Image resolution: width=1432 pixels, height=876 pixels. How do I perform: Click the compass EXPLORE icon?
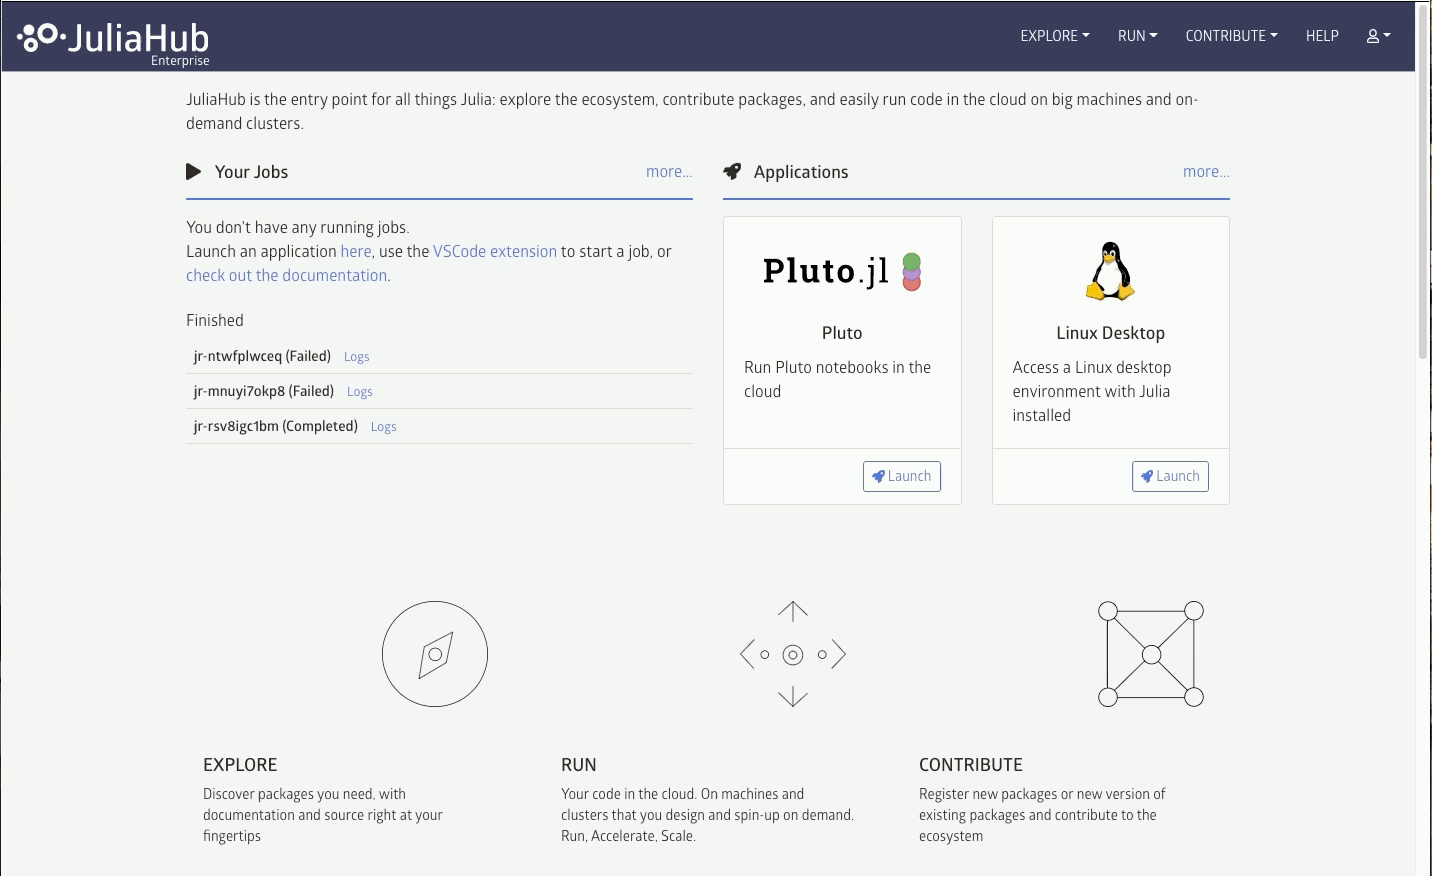435,654
